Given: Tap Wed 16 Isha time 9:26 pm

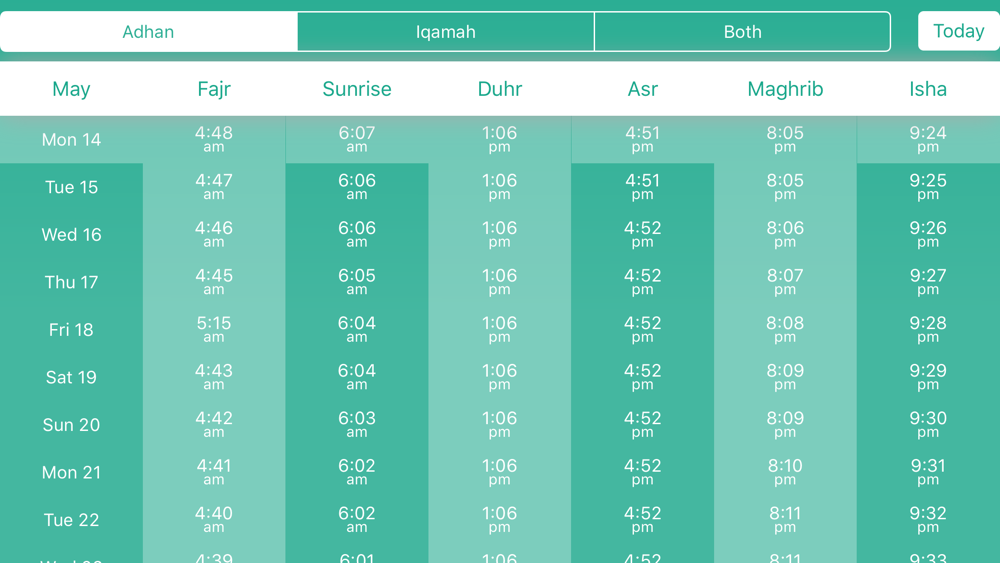Looking at the screenshot, I should [928, 234].
